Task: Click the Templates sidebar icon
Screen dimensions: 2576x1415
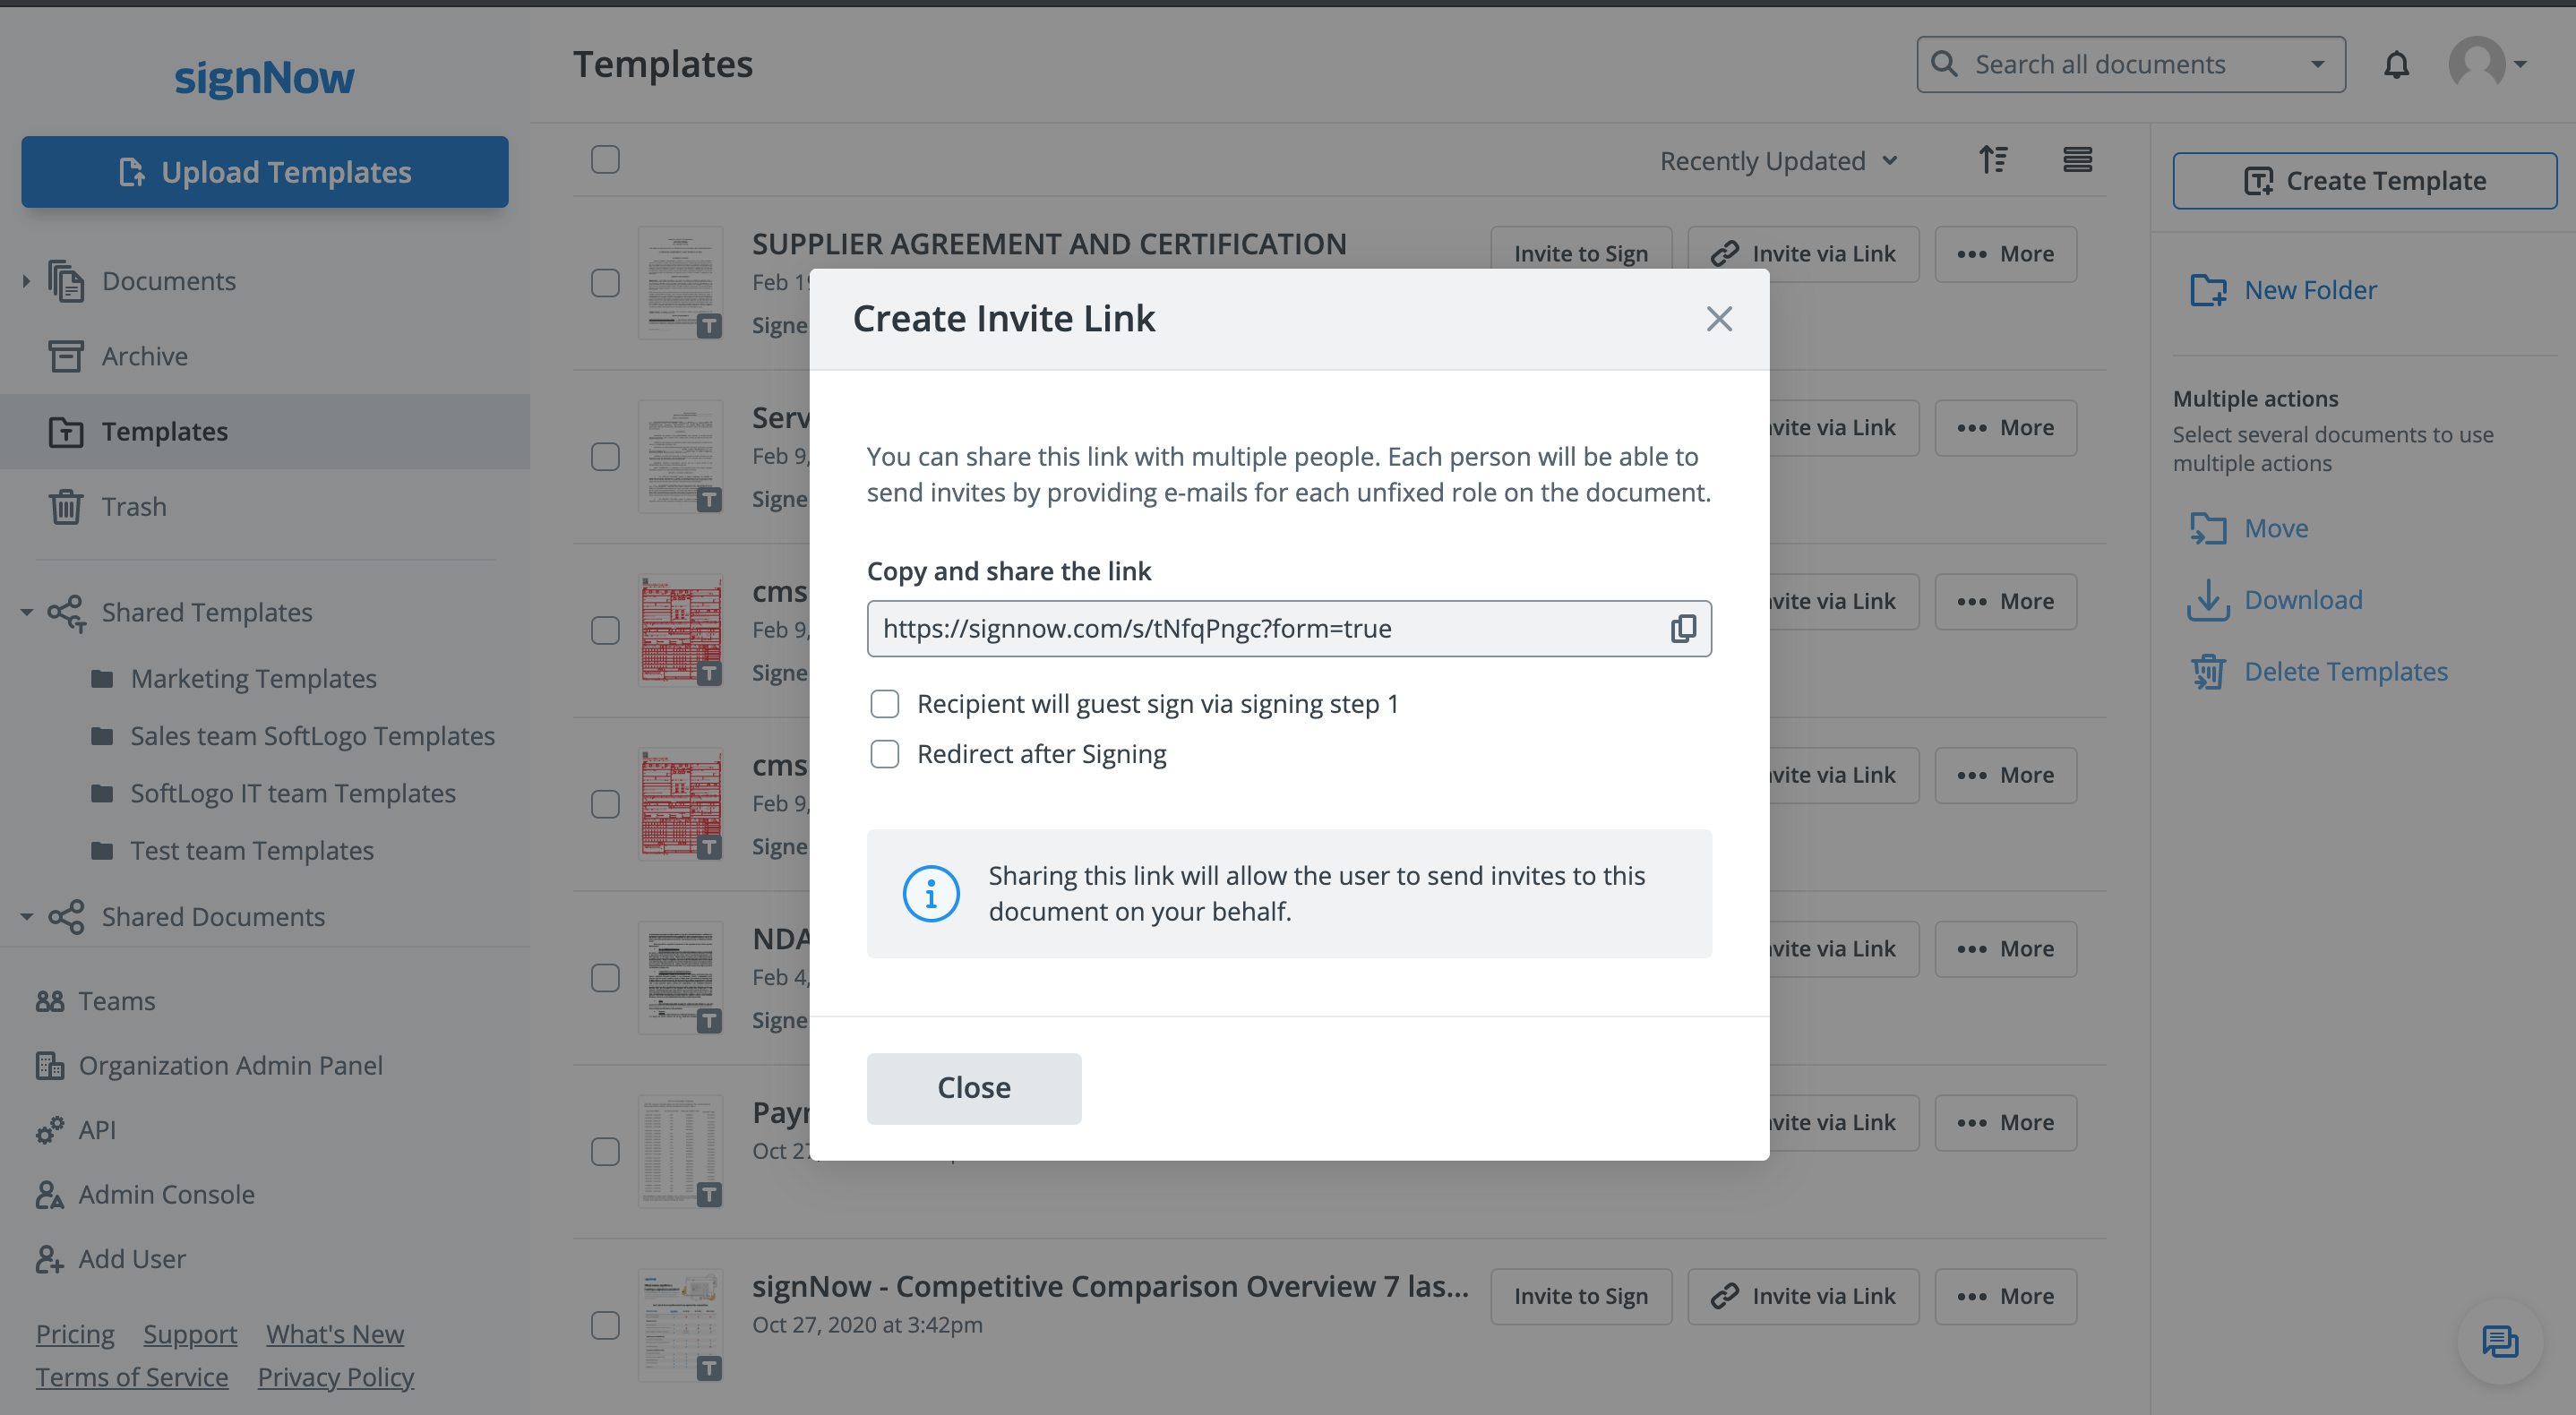Action: click(x=64, y=429)
